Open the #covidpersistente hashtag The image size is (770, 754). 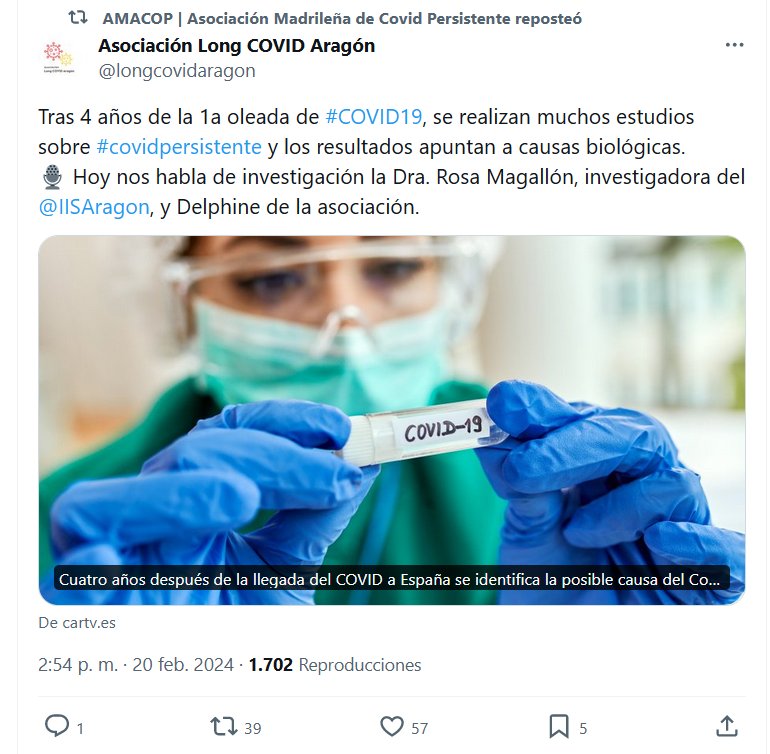tap(179, 147)
